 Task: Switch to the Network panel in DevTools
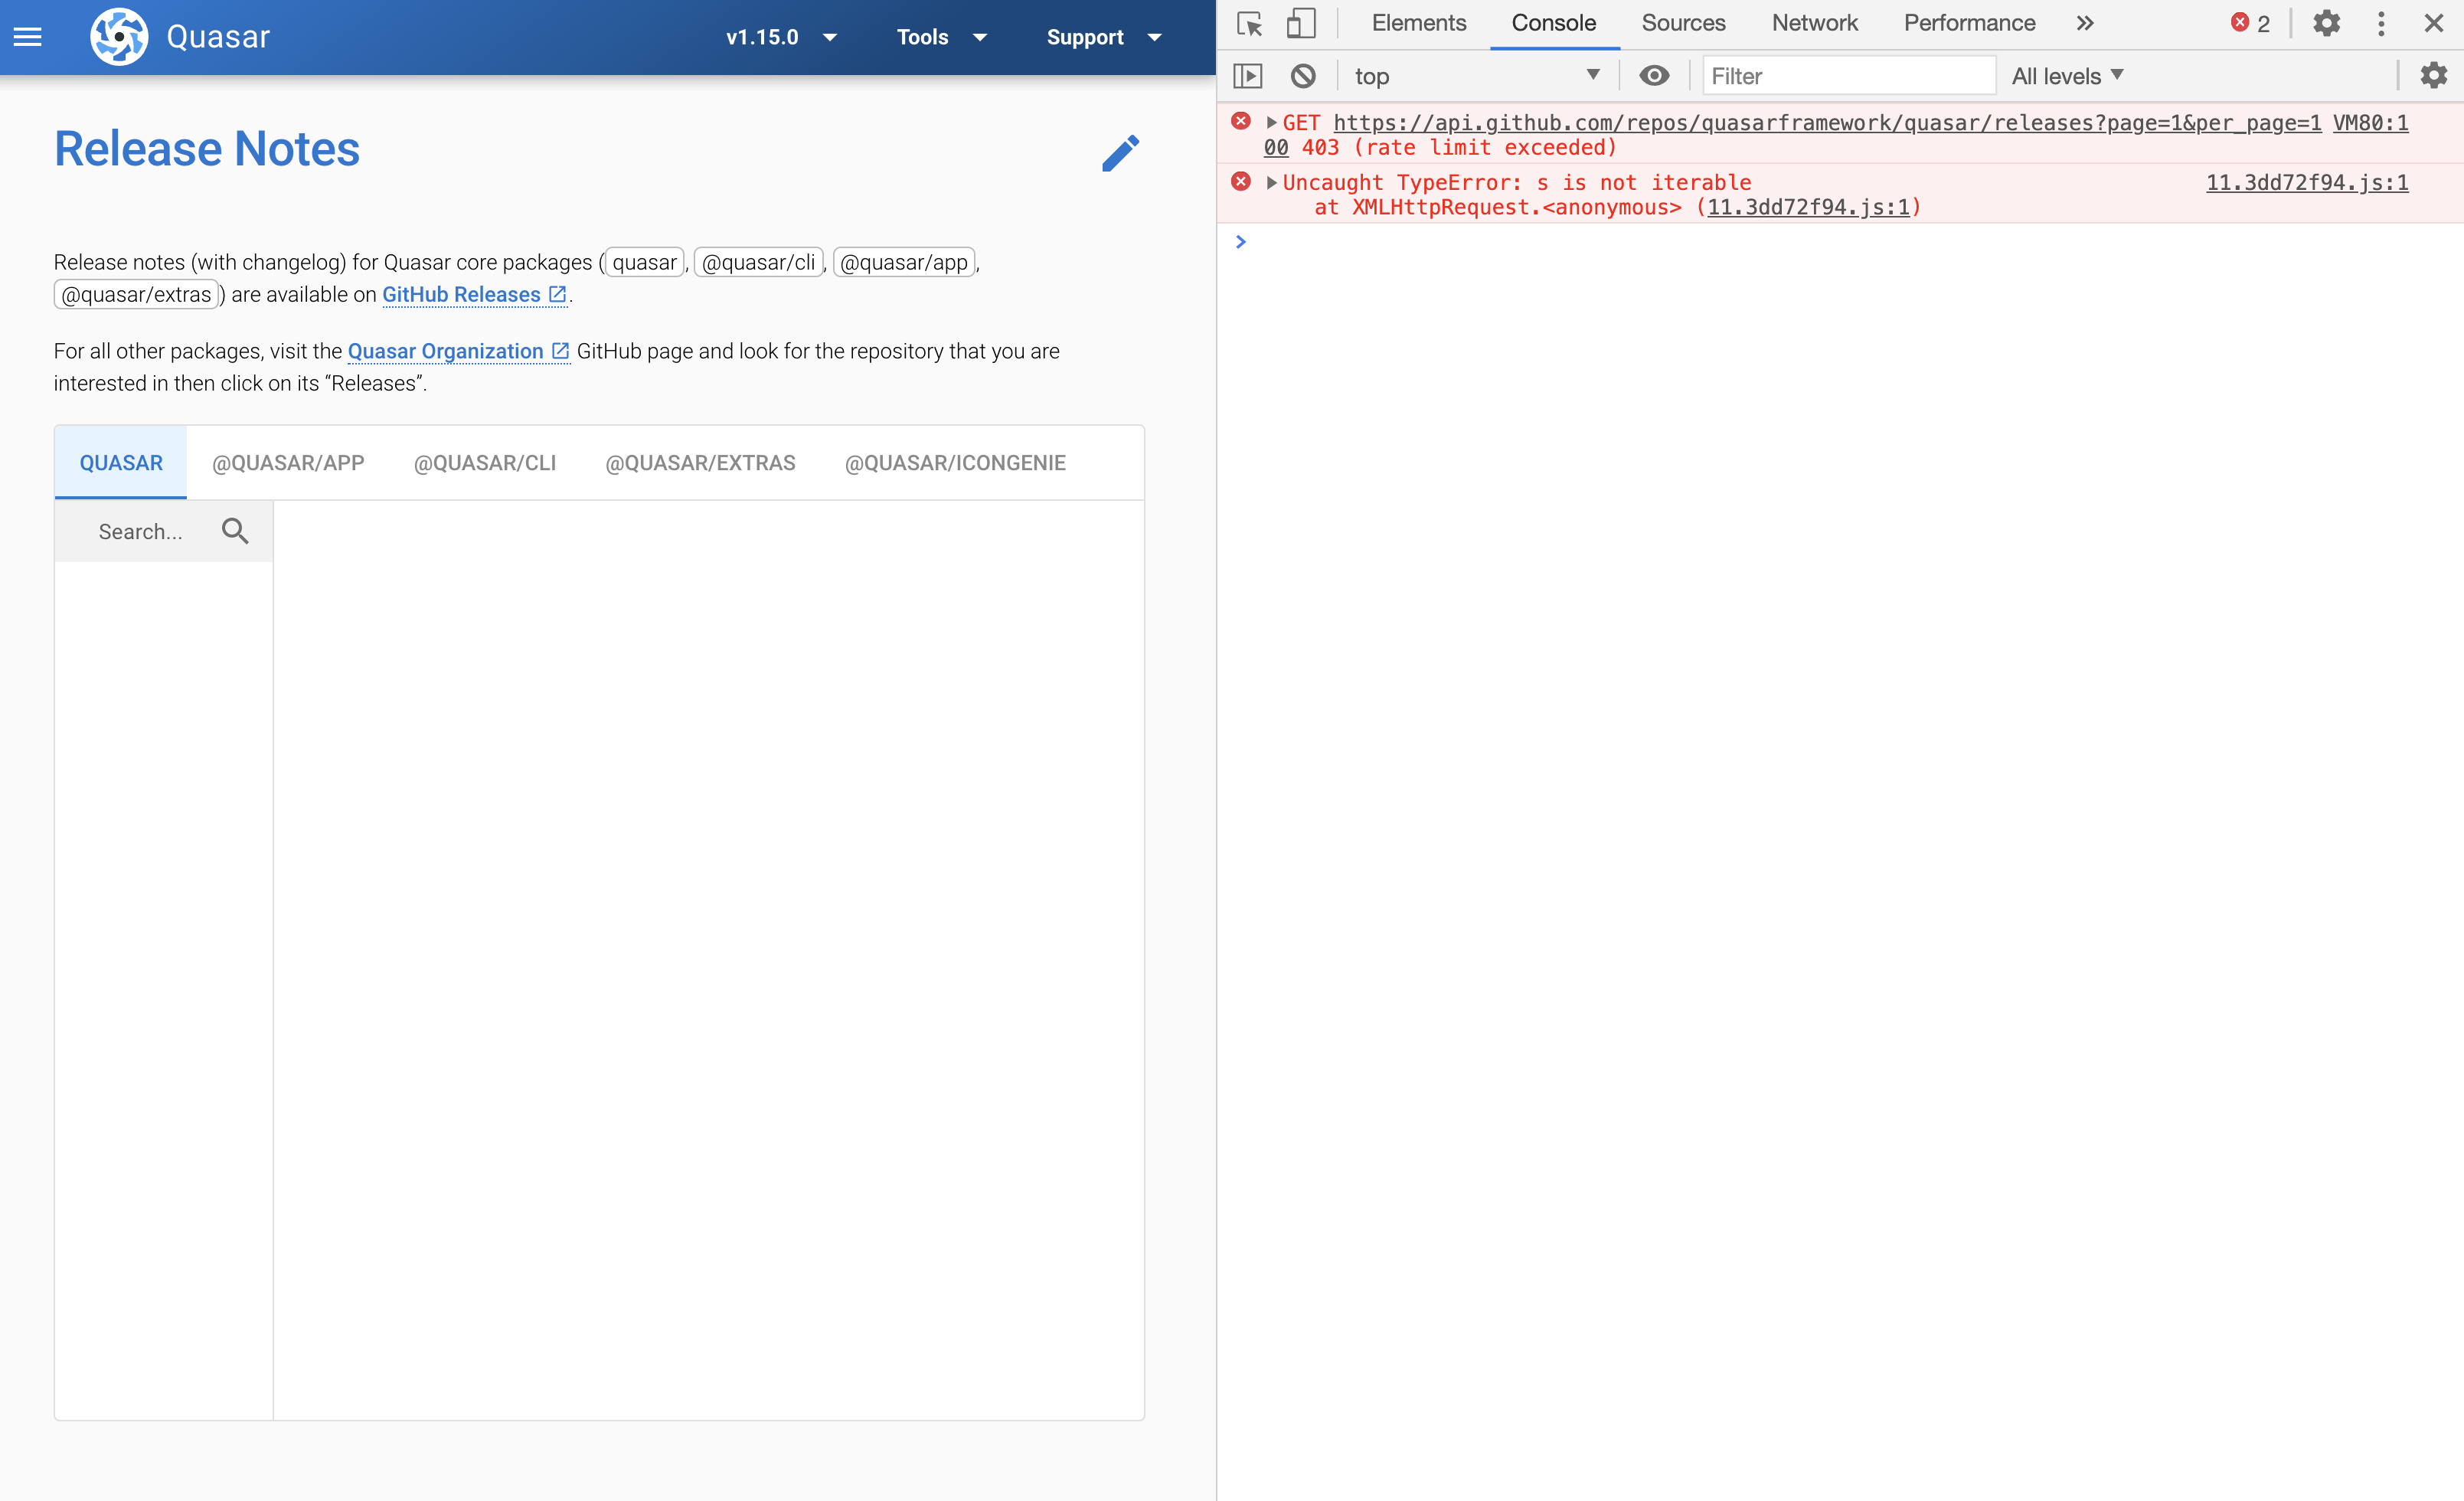(x=1814, y=23)
